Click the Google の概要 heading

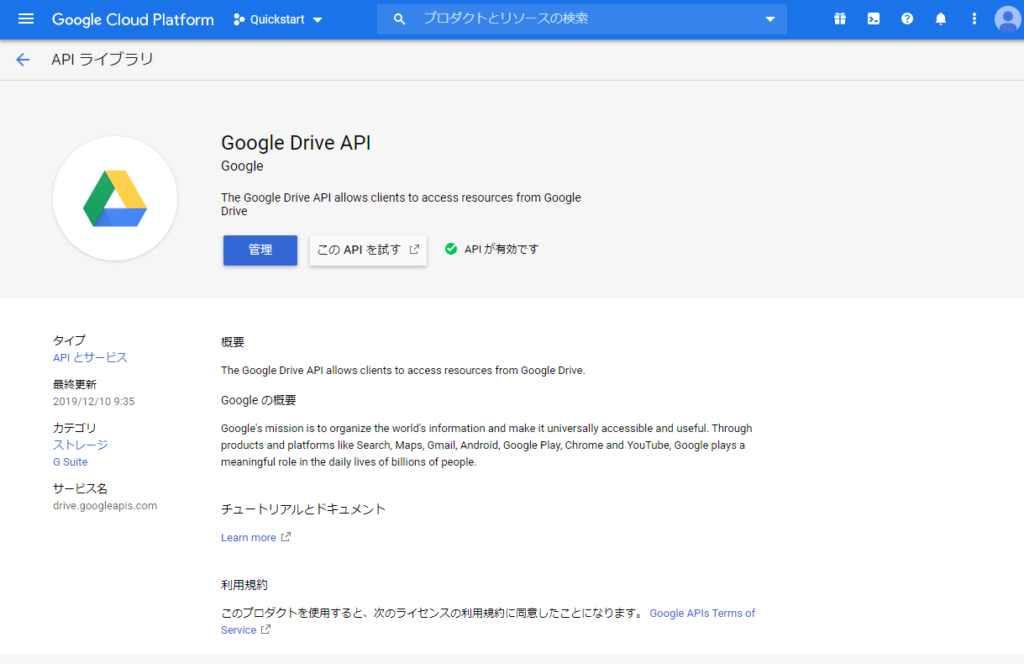[x=259, y=400]
